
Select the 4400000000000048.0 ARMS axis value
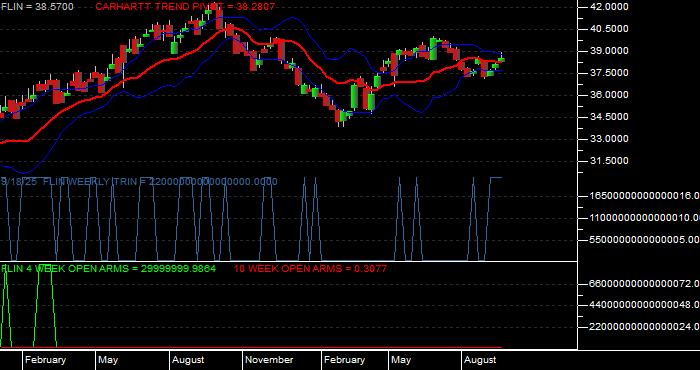(645, 305)
